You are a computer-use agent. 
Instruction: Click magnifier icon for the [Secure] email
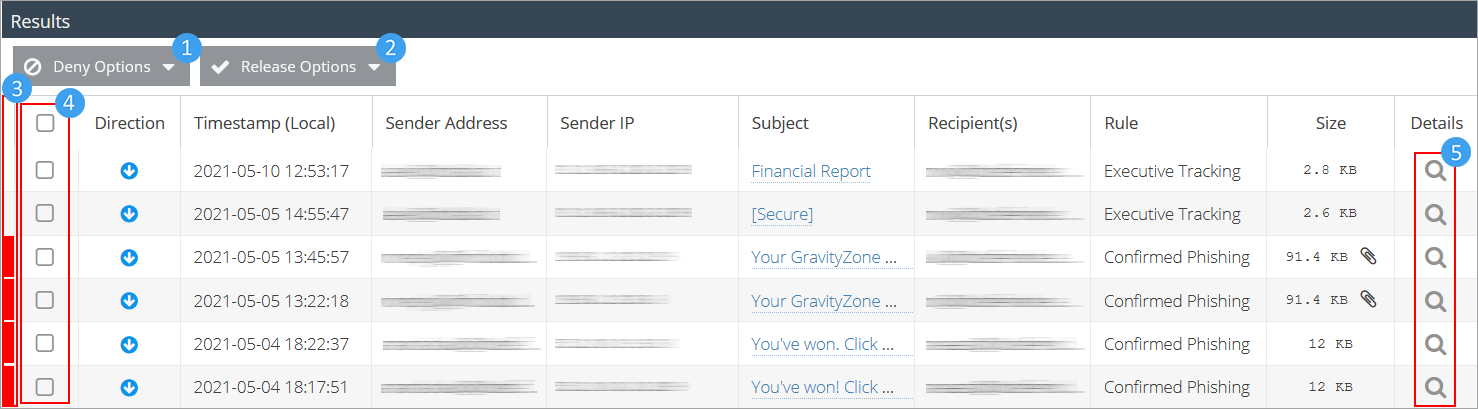point(1435,214)
